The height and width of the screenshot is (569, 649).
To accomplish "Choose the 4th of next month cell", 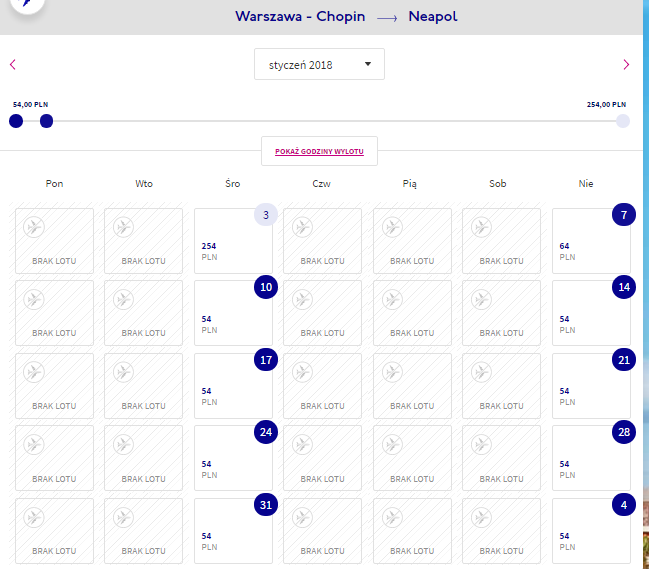I will point(591,531).
